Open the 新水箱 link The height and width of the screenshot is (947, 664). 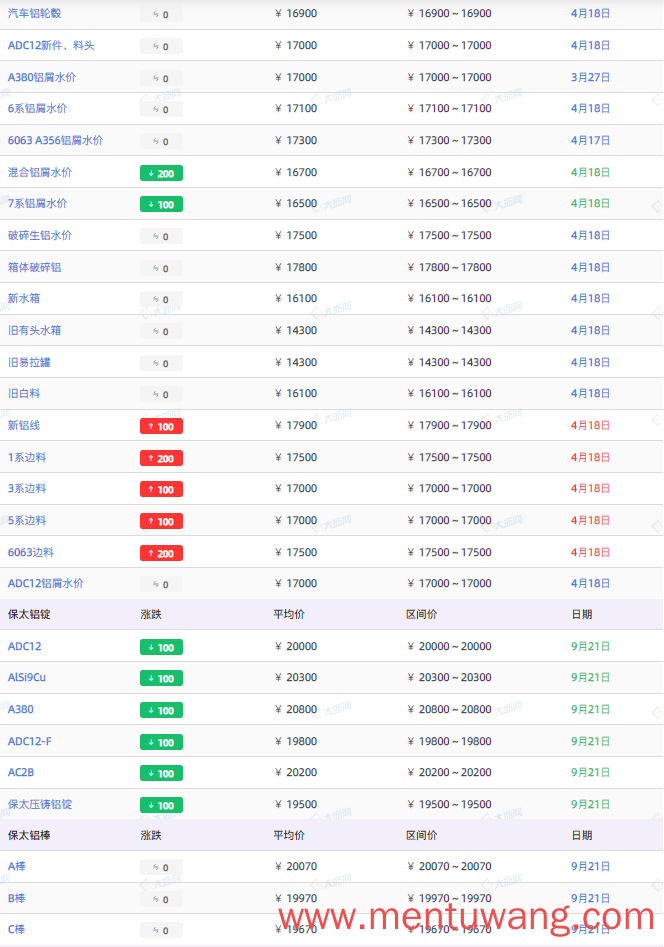pos(24,298)
